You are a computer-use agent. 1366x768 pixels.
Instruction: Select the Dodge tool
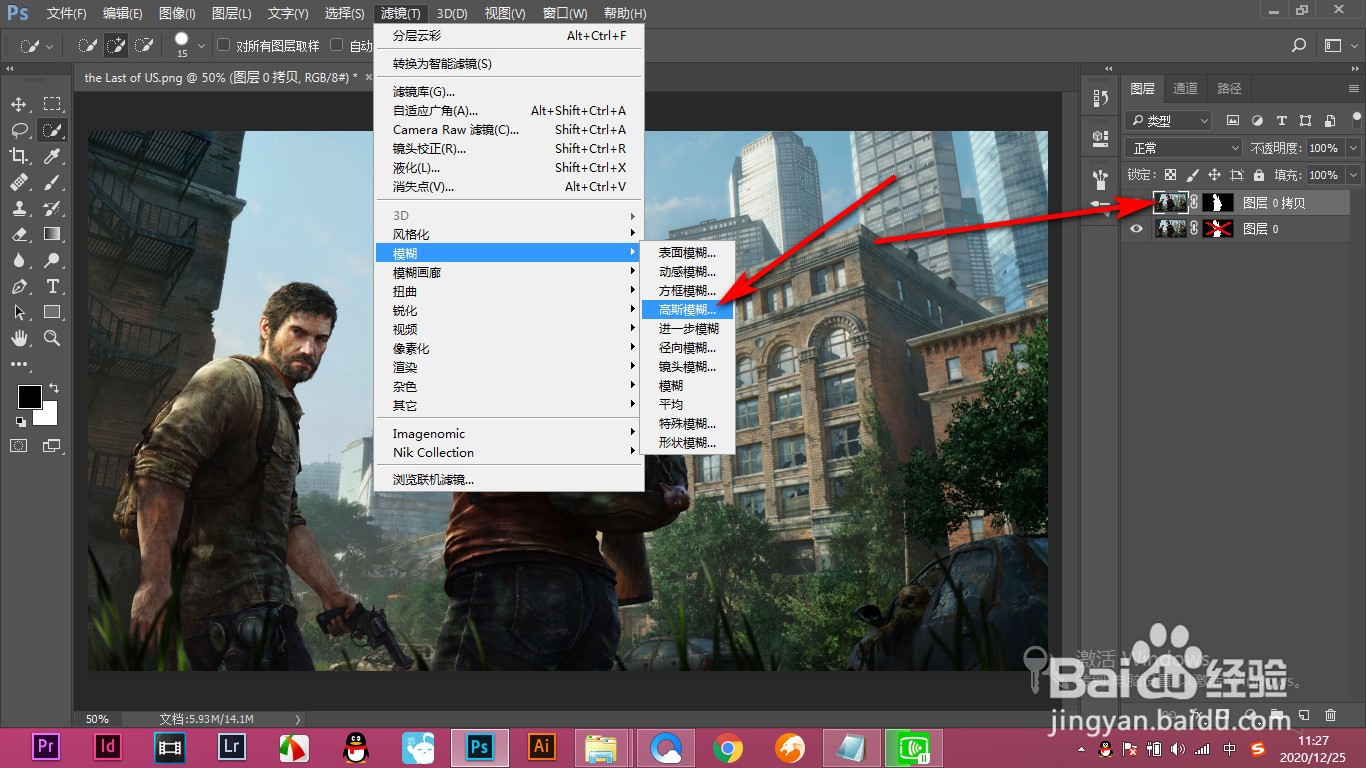(52, 260)
